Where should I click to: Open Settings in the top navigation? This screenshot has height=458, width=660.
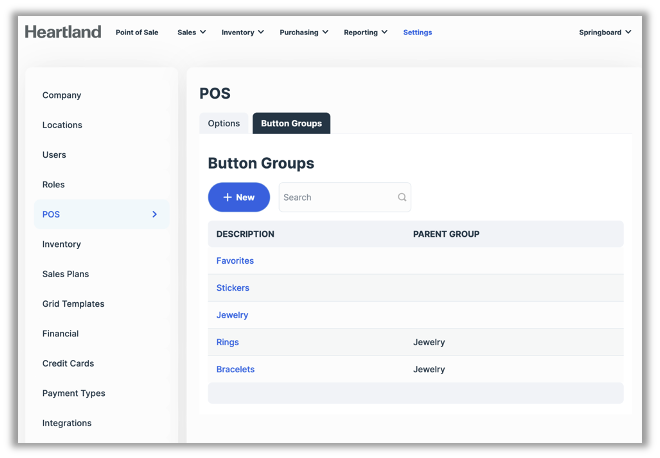pyautogui.click(x=417, y=32)
